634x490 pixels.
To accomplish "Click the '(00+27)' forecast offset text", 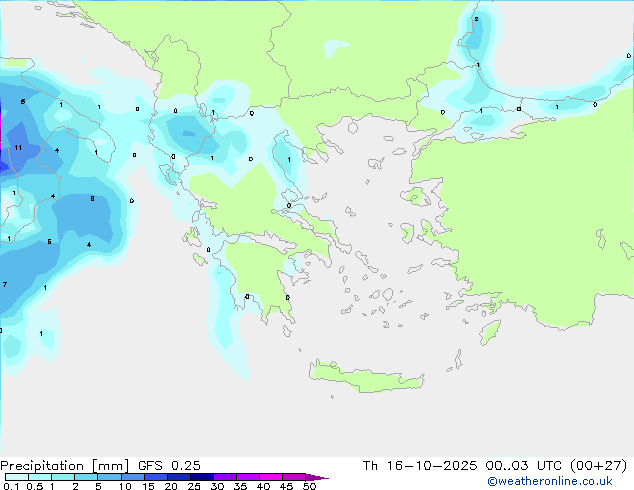I will pos(598,466).
